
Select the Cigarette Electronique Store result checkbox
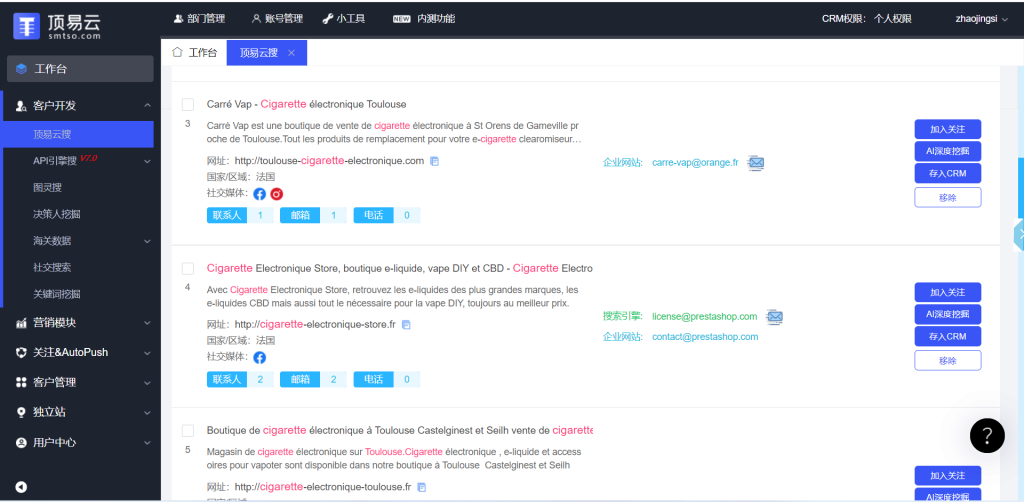tap(188, 268)
